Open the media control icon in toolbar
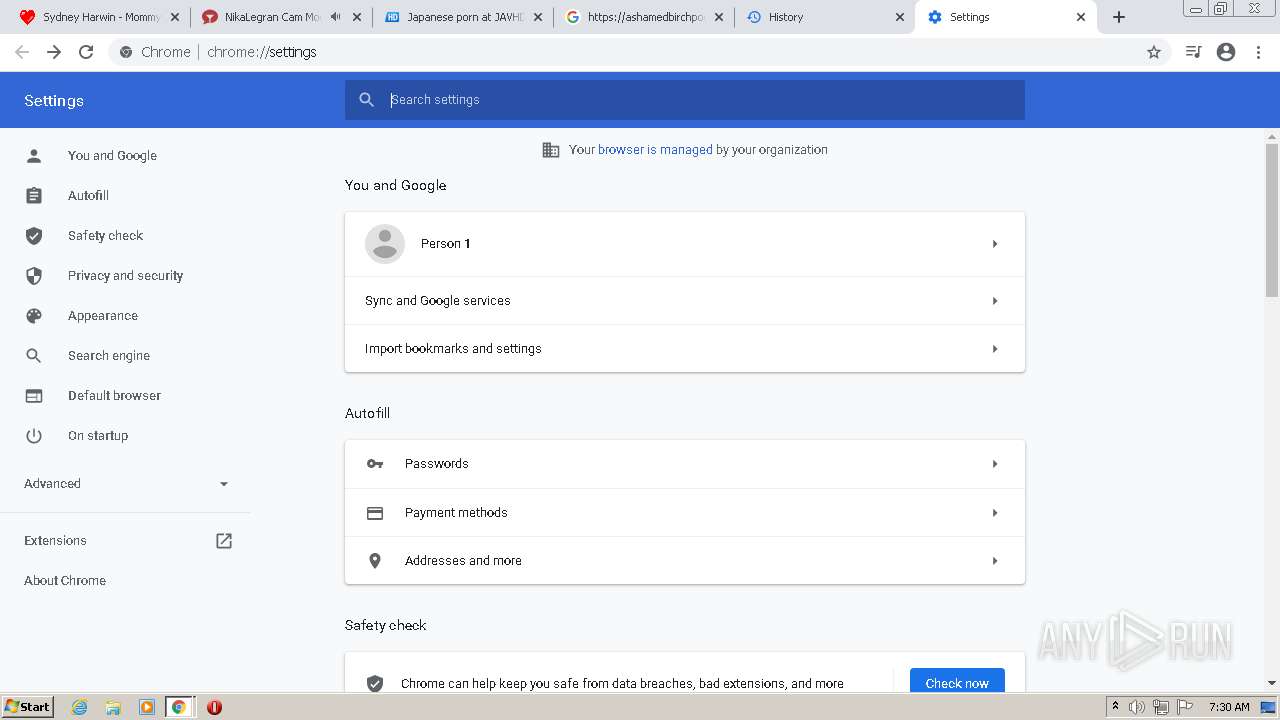 (1193, 52)
